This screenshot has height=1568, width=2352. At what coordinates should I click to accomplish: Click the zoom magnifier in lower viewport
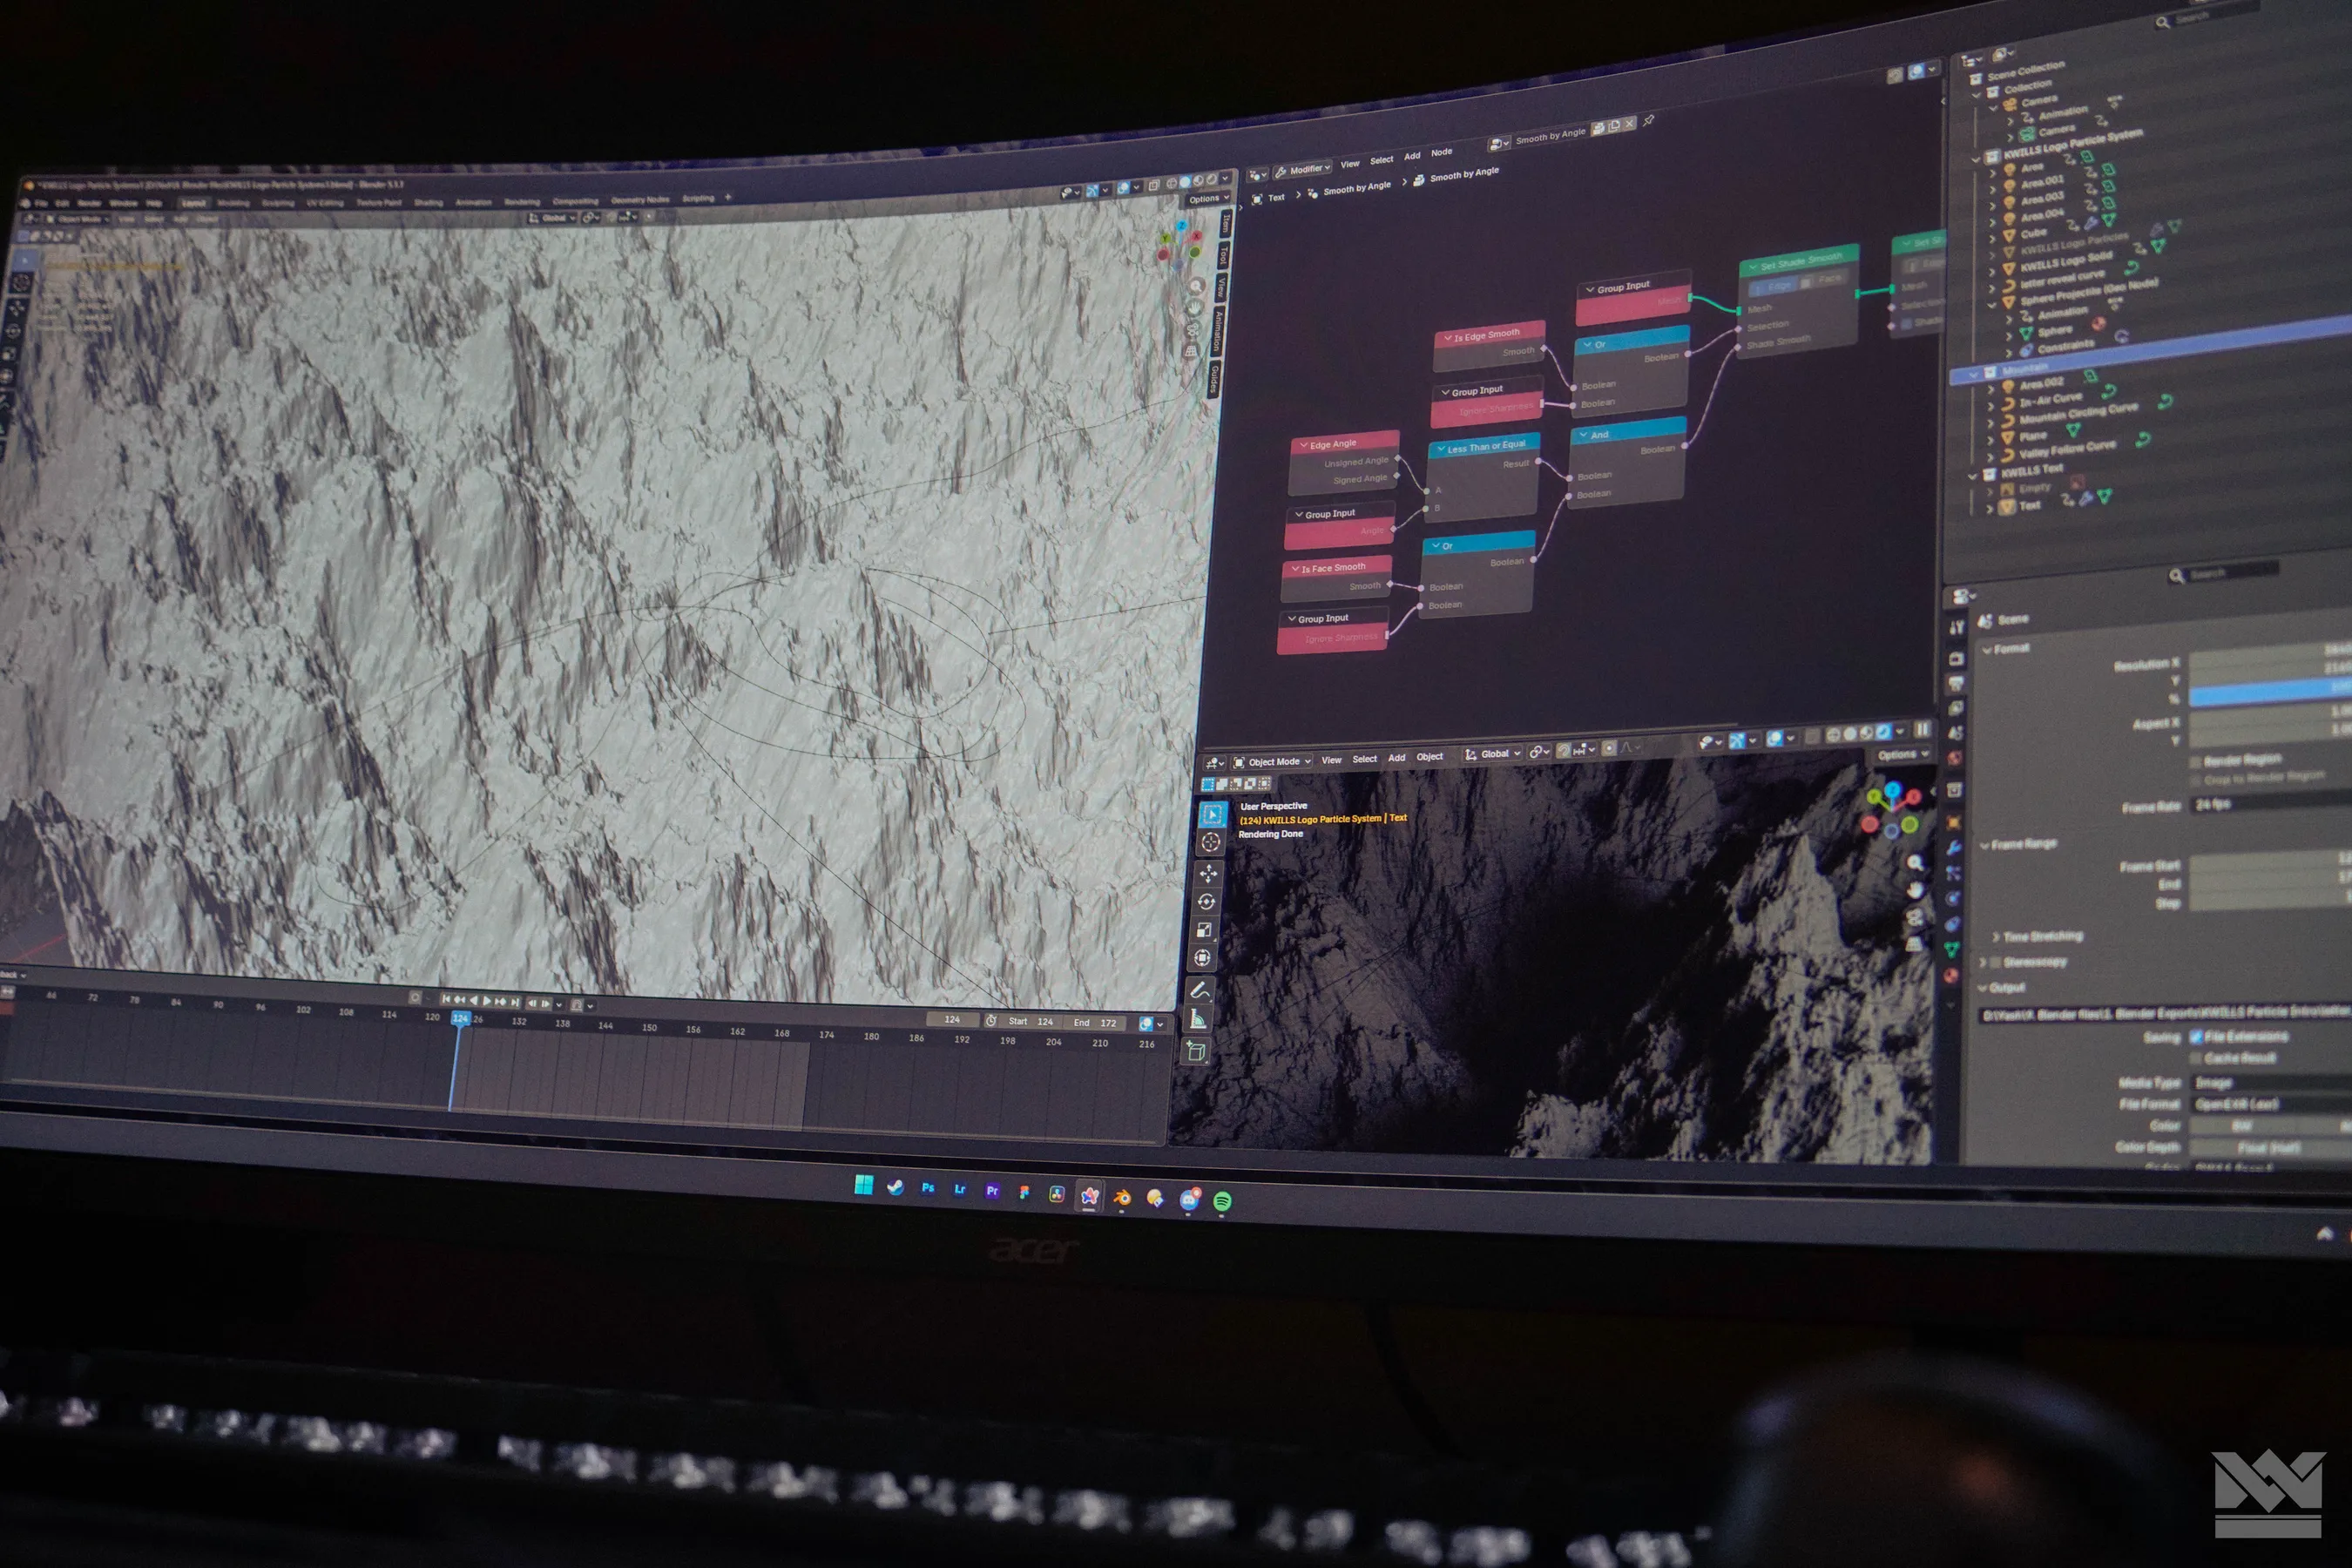(x=1915, y=863)
